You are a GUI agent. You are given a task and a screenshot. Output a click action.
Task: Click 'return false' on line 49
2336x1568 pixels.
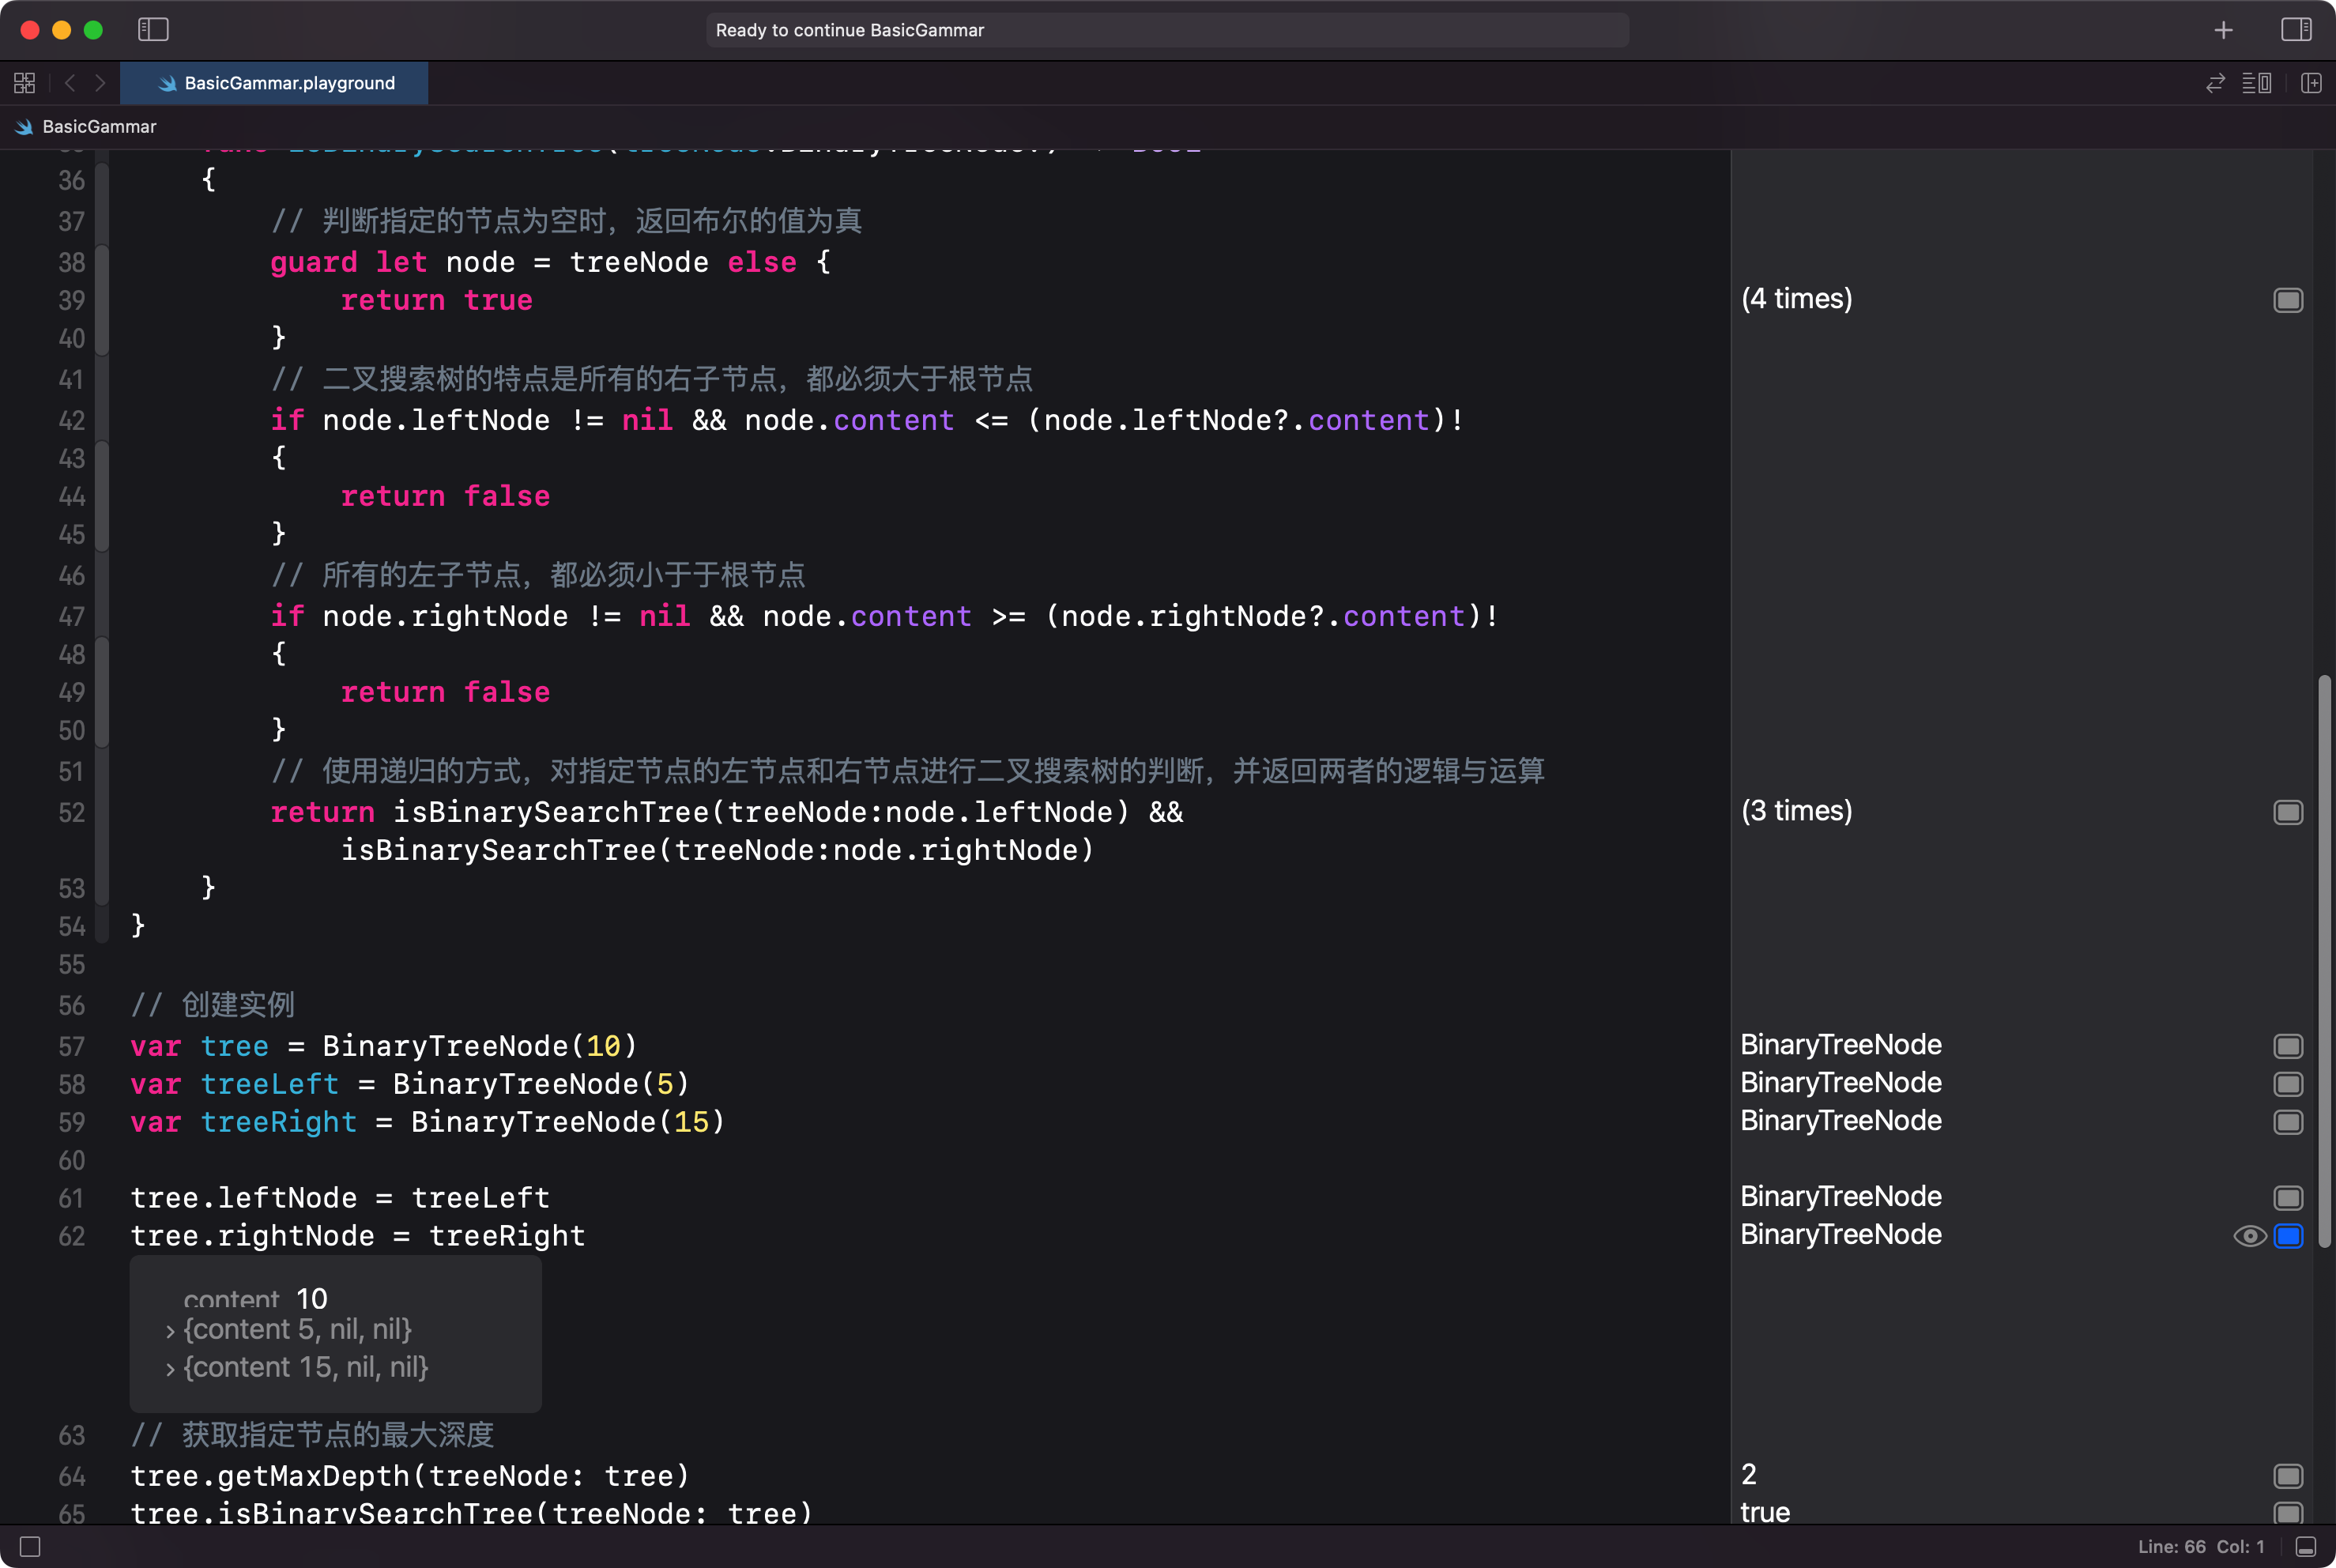445,692
